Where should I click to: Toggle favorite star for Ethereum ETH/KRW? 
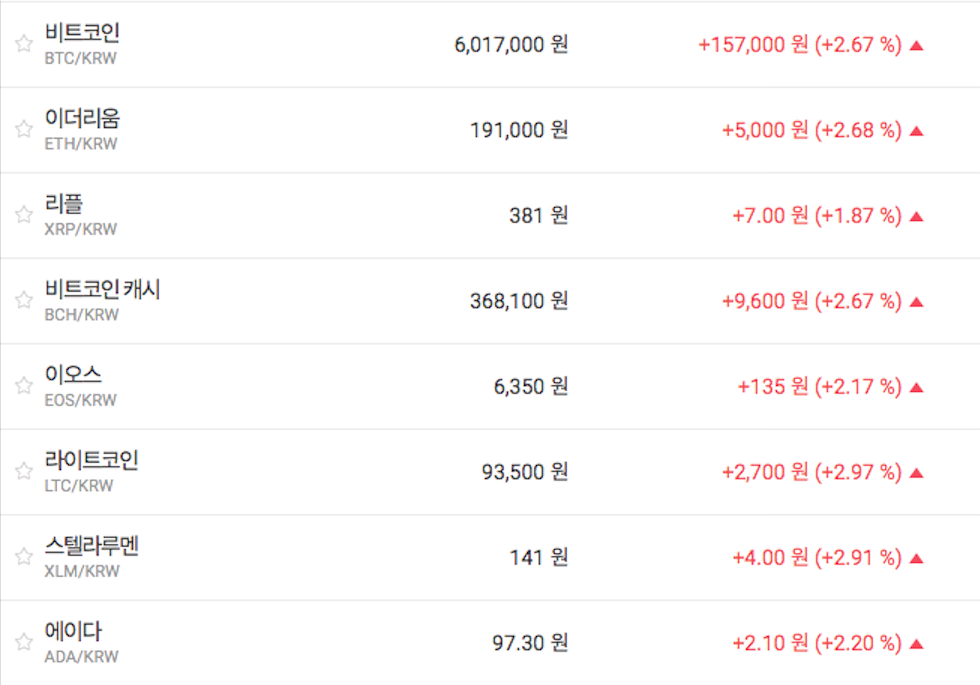click(24, 129)
